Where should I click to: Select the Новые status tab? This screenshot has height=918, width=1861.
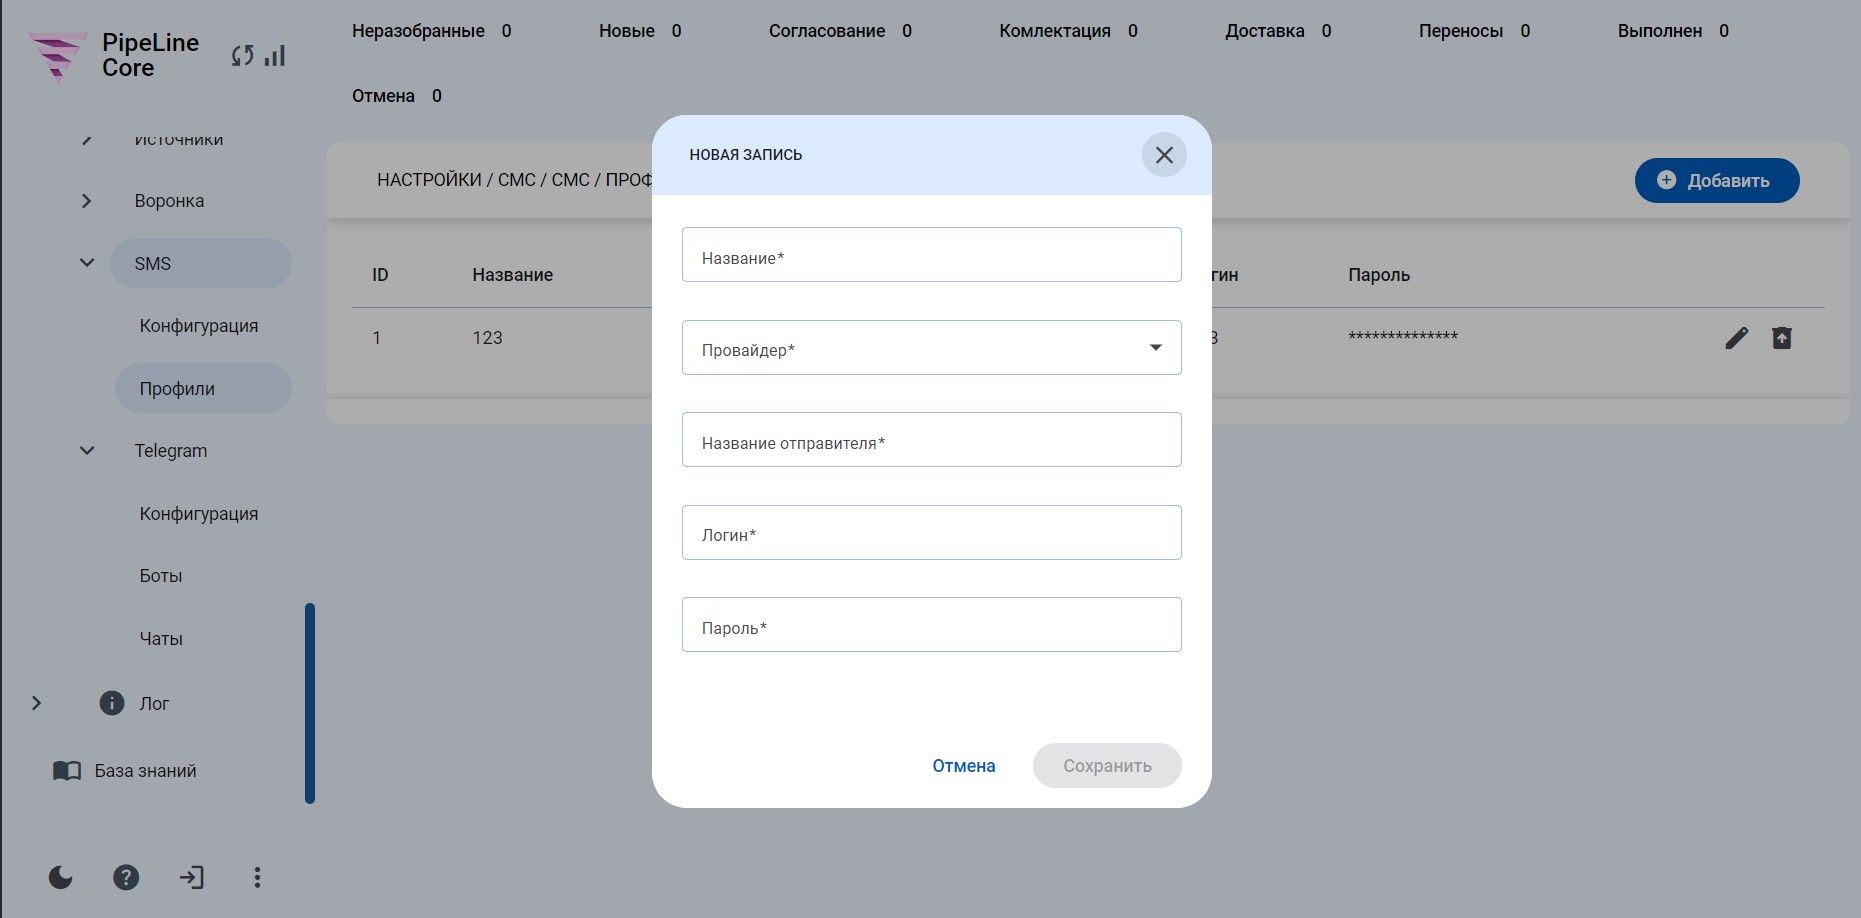tap(640, 31)
